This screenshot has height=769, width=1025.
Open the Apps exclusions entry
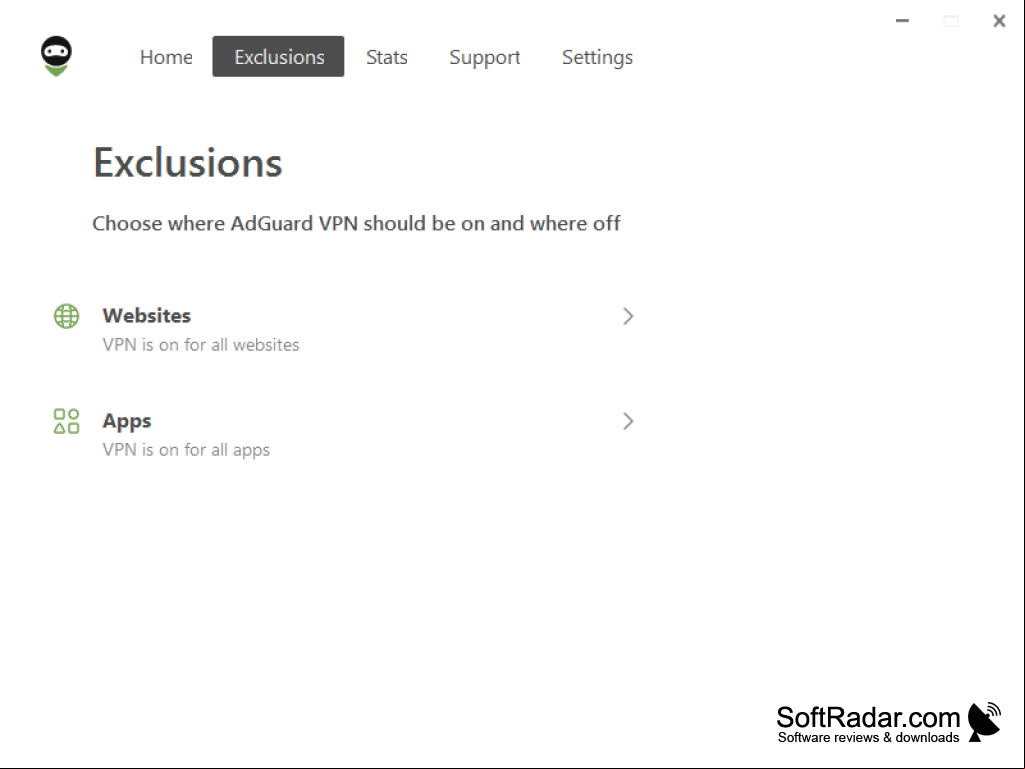pyautogui.click(x=344, y=434)
